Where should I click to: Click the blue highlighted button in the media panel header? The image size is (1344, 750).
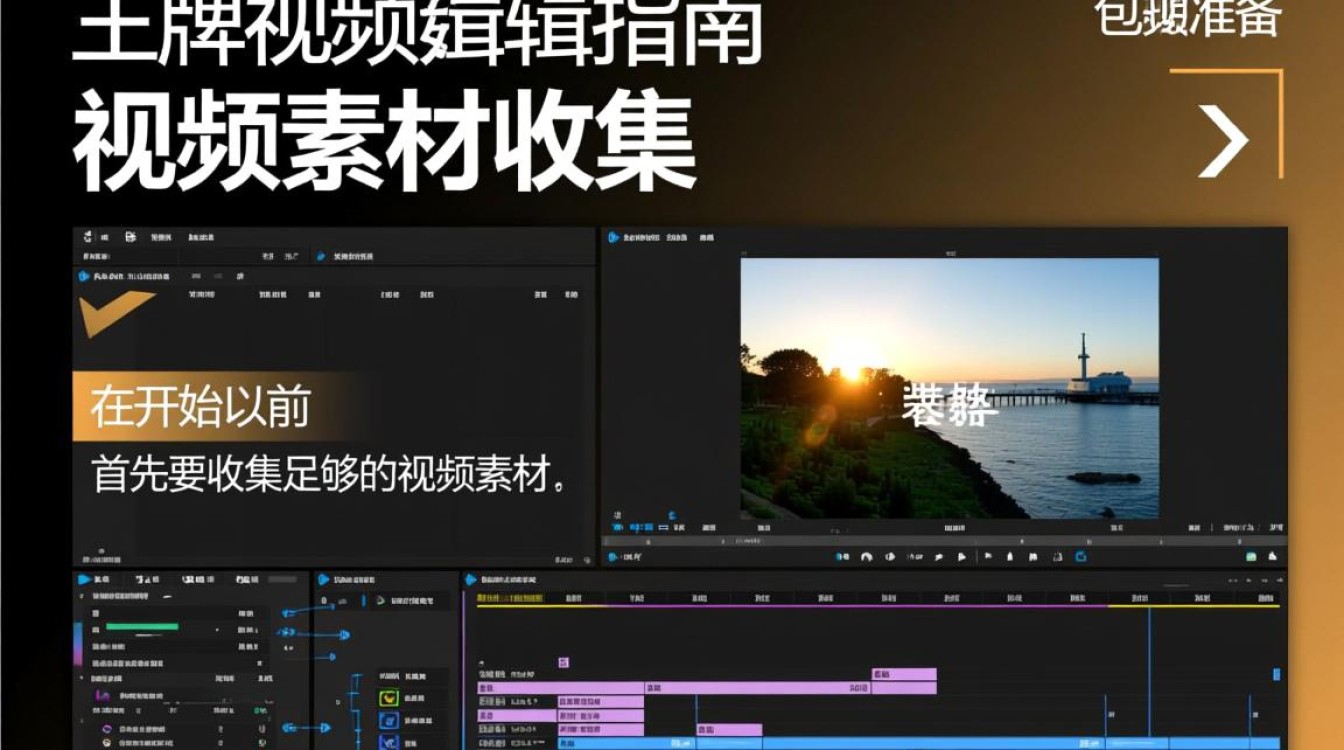coord(320,256)
